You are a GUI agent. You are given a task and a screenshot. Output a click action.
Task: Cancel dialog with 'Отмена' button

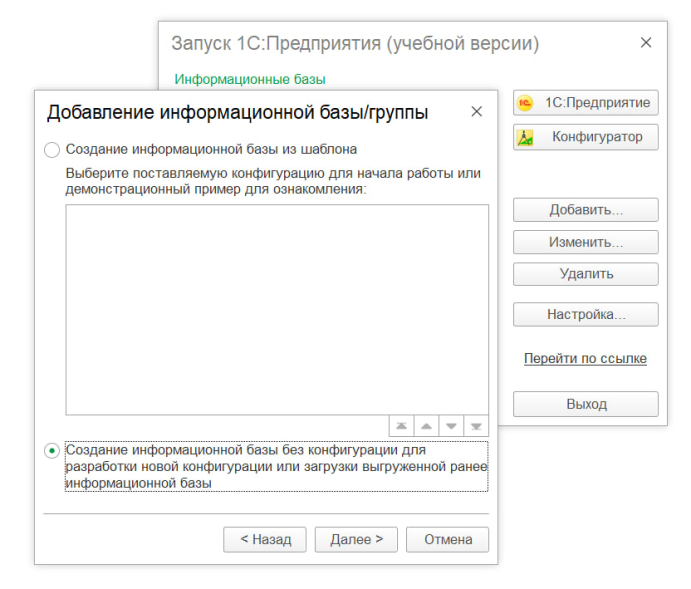pyautogui.click(x=447, y=540)
